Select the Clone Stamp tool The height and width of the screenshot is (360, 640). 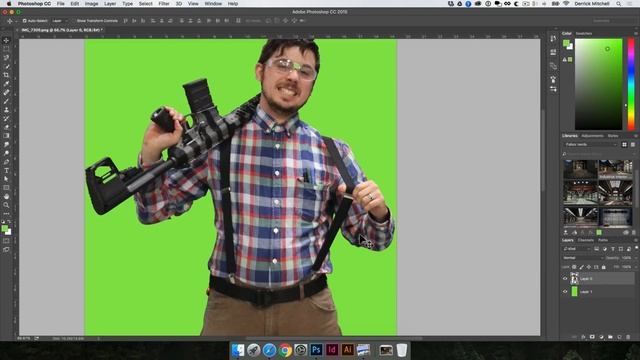coord(6,110)
